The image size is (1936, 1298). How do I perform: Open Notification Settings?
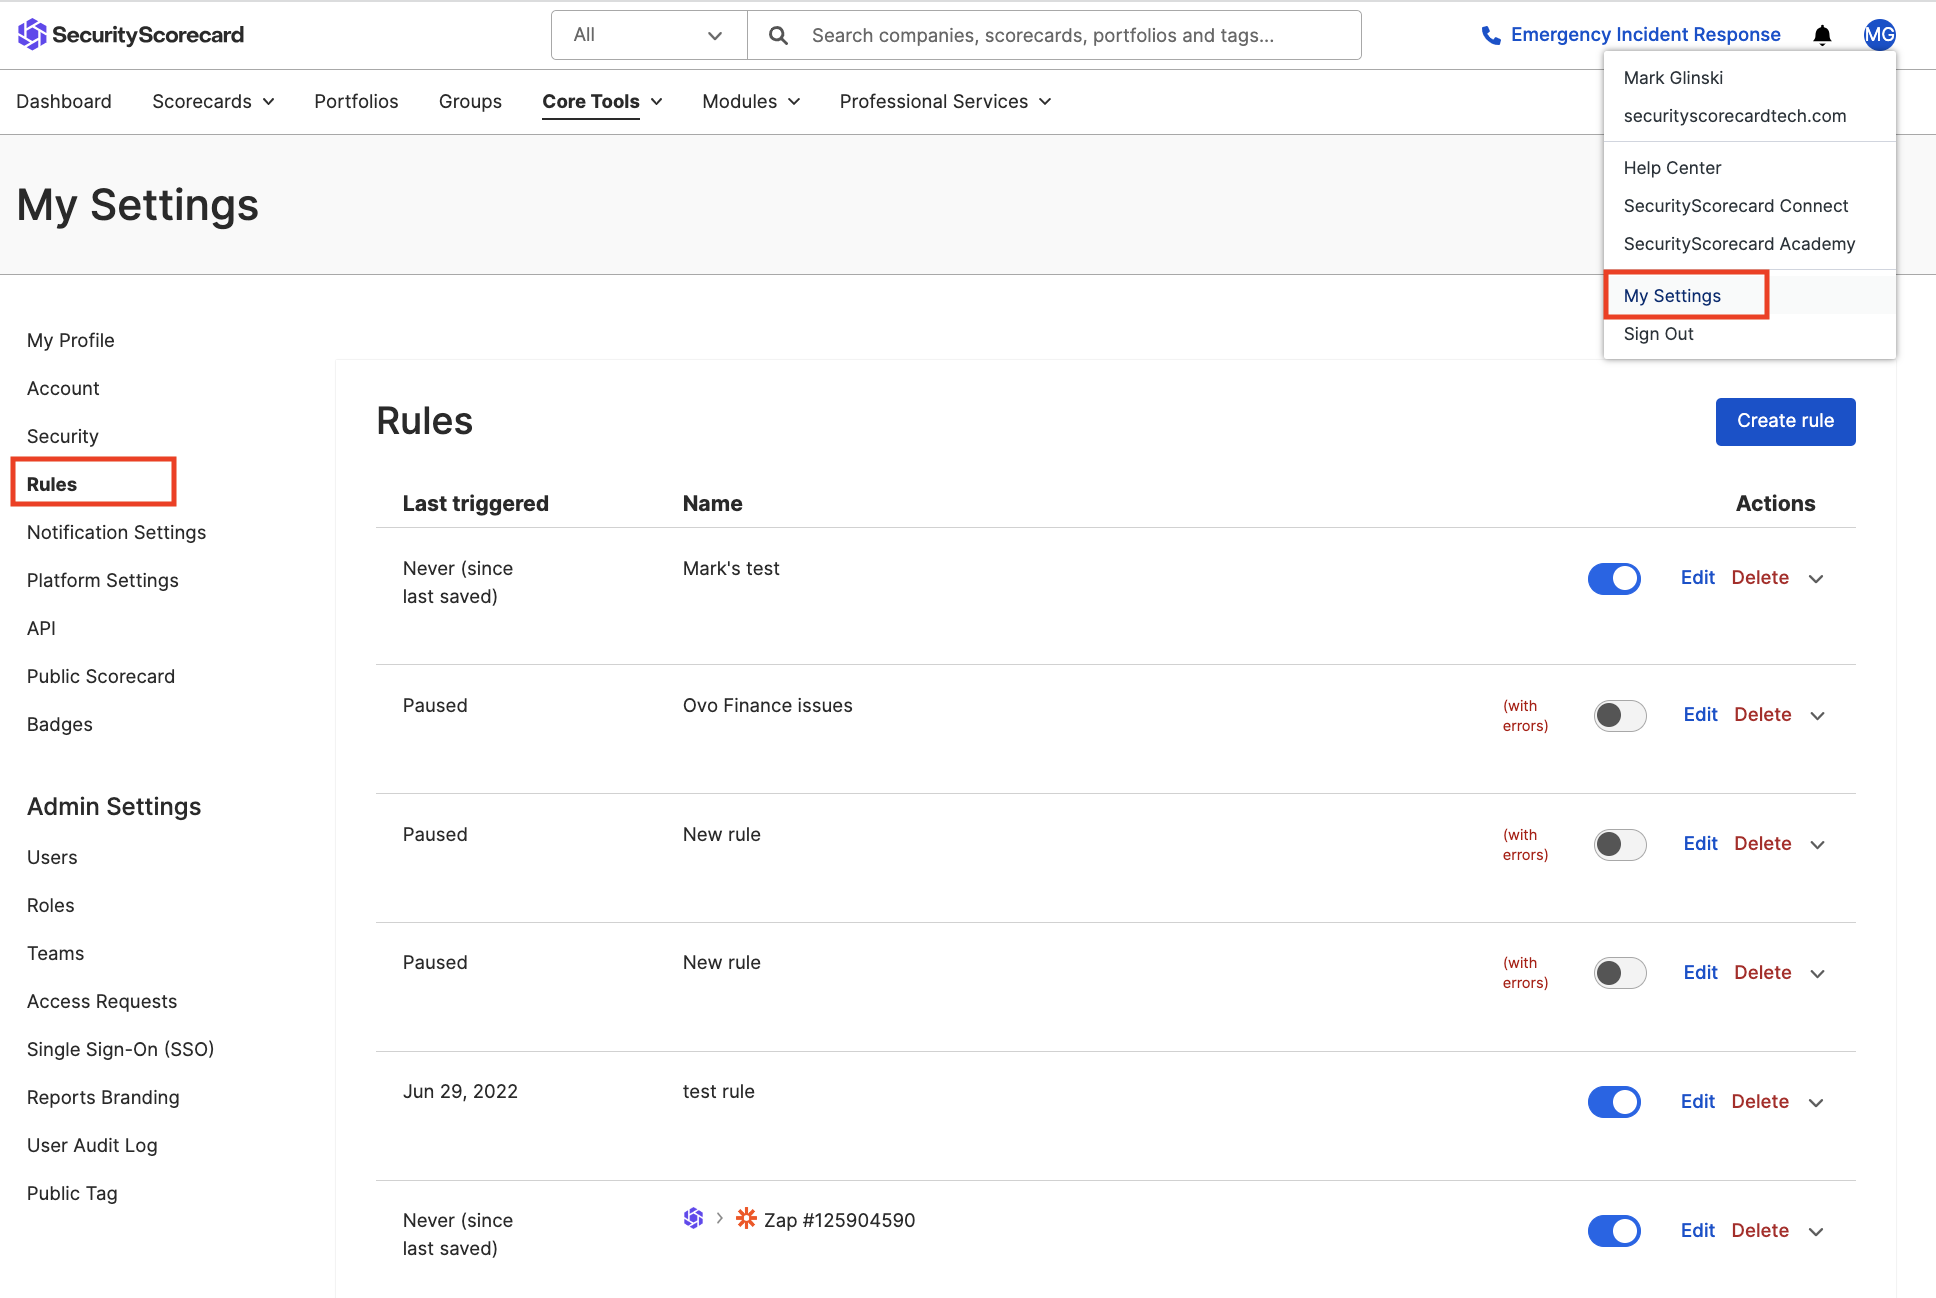pyautogui.click(x=116, y=532)
